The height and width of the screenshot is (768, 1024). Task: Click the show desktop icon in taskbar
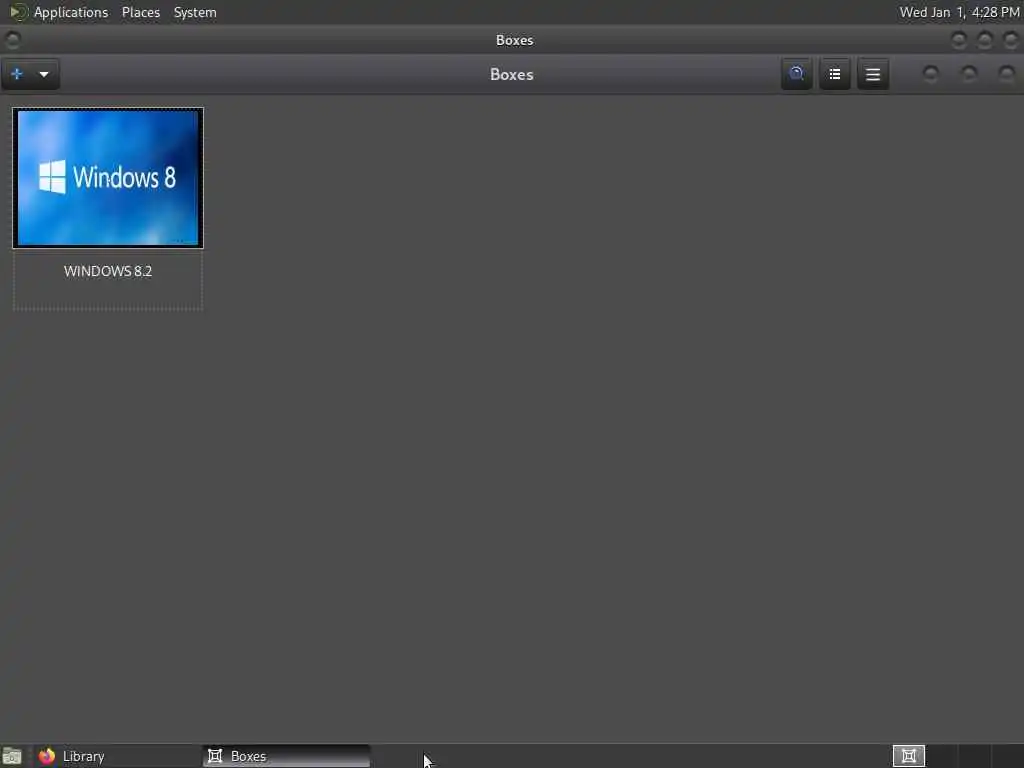coord(12,756)
